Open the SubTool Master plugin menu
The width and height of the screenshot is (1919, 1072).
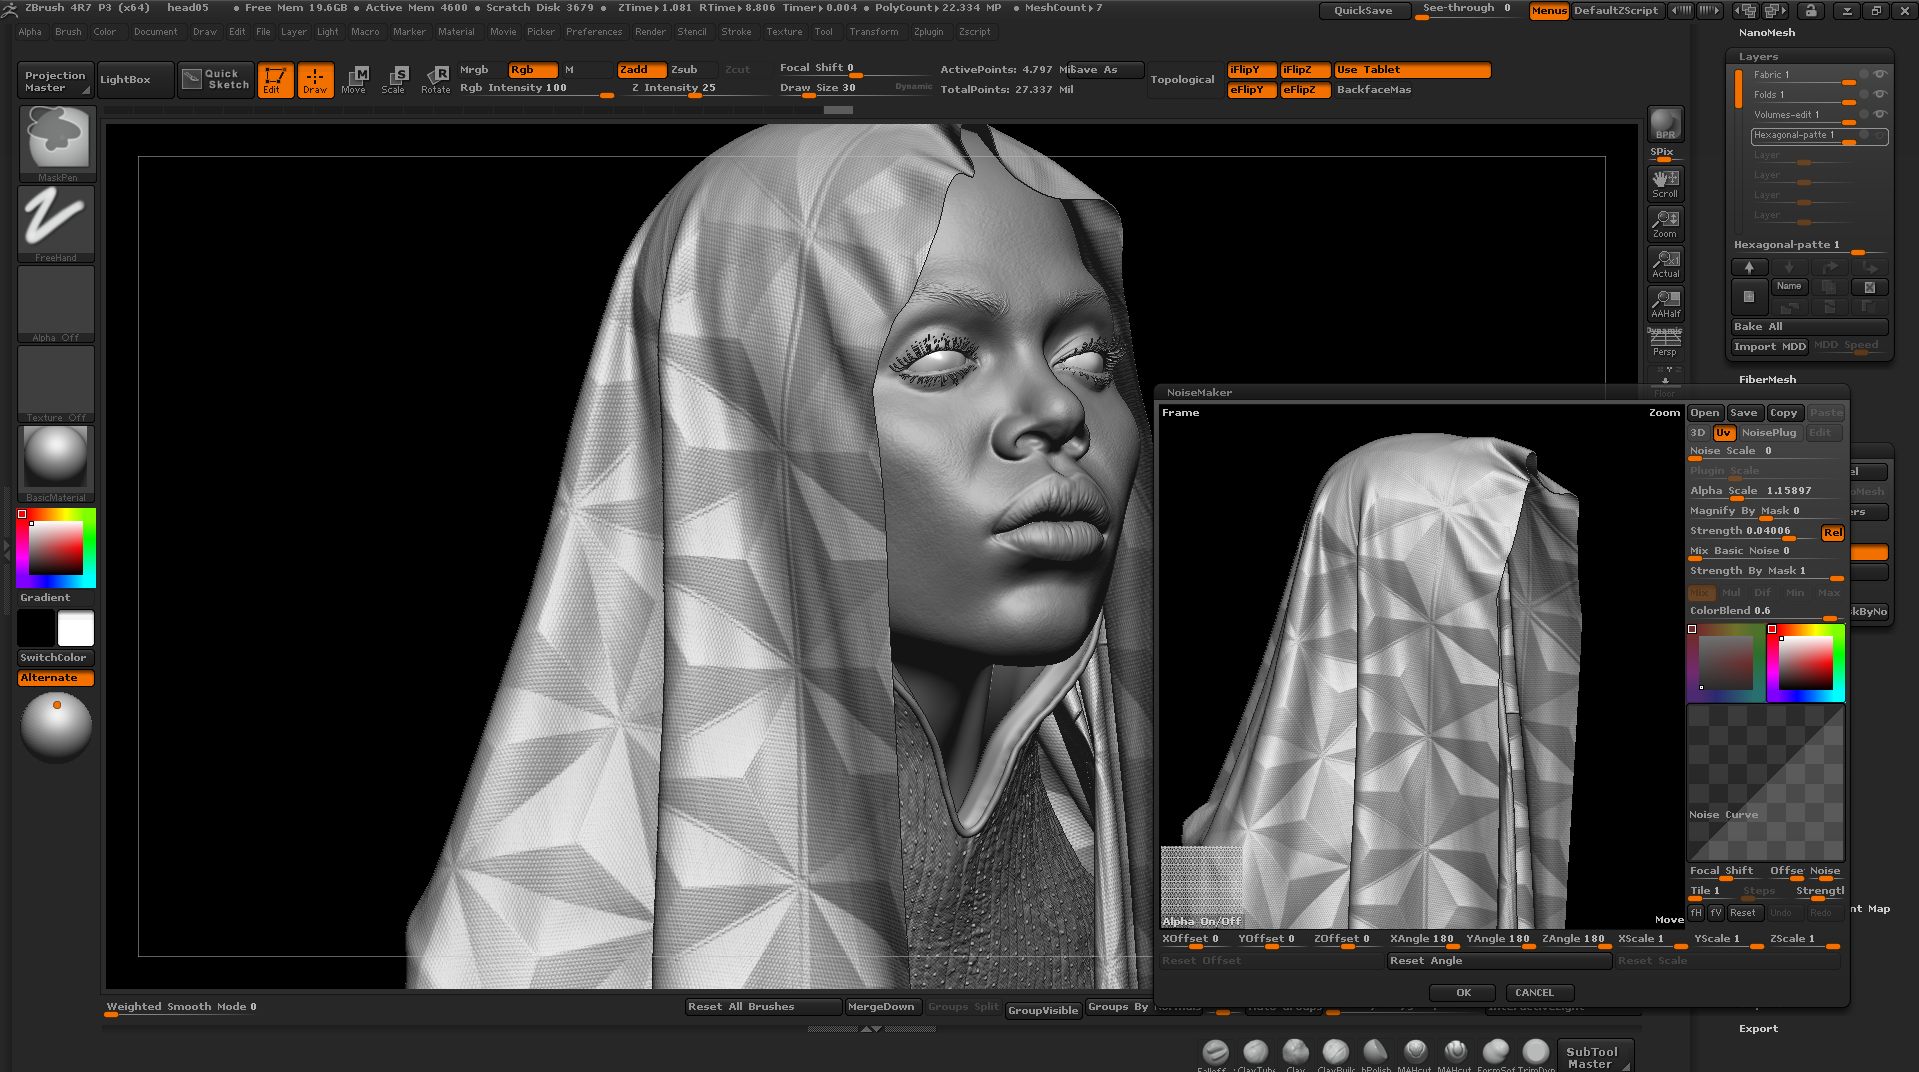[1594, 1057]
